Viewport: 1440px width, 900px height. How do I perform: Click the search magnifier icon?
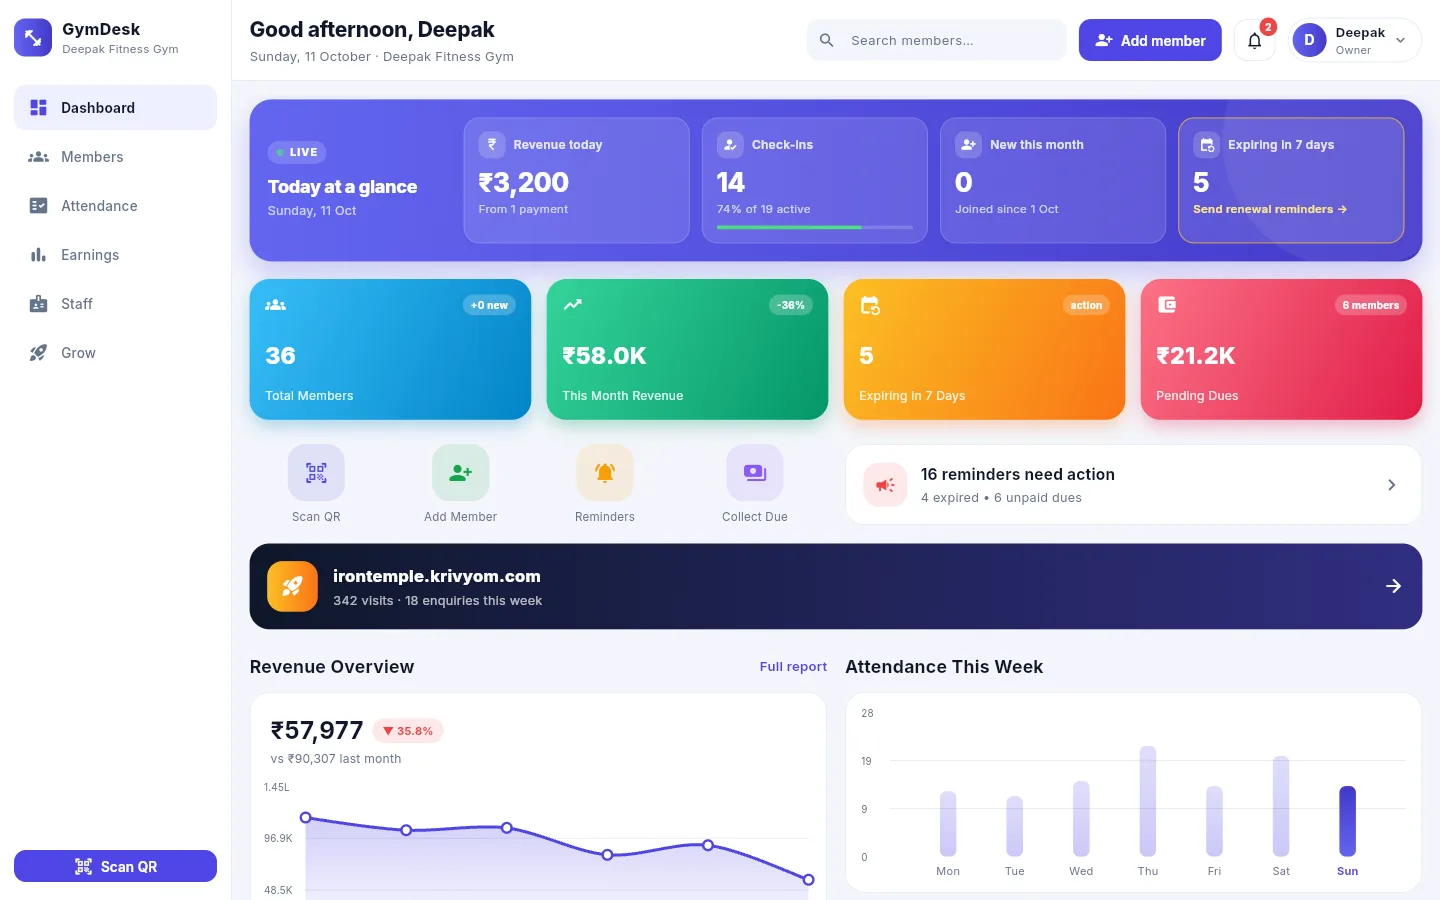[x=826, y=40]
